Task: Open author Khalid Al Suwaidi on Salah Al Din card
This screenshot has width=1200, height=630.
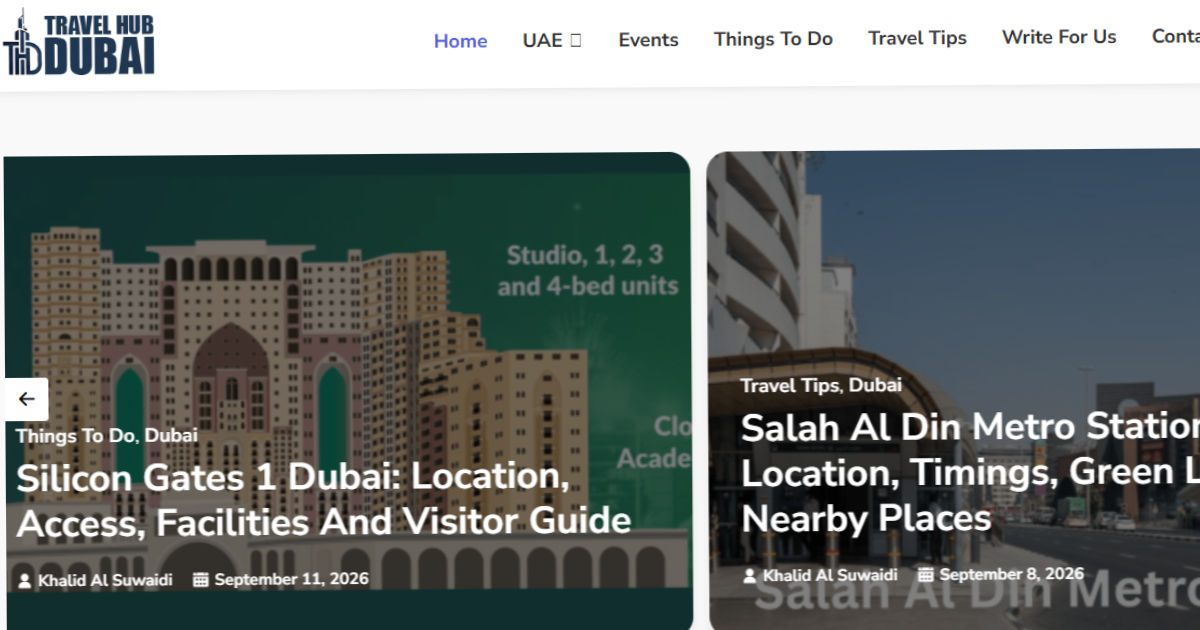Action: click(x=830, y=575)
